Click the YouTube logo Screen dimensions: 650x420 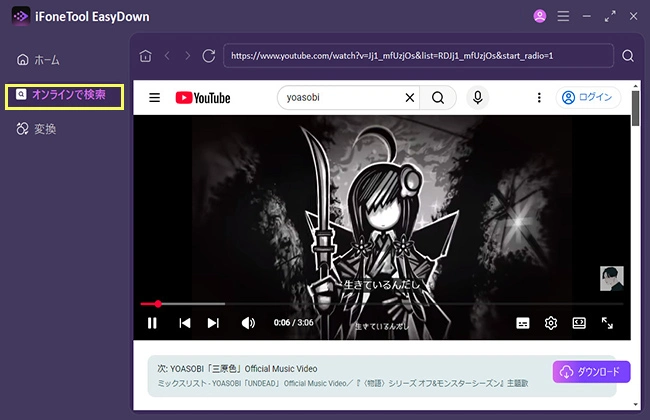coord(203,98)
